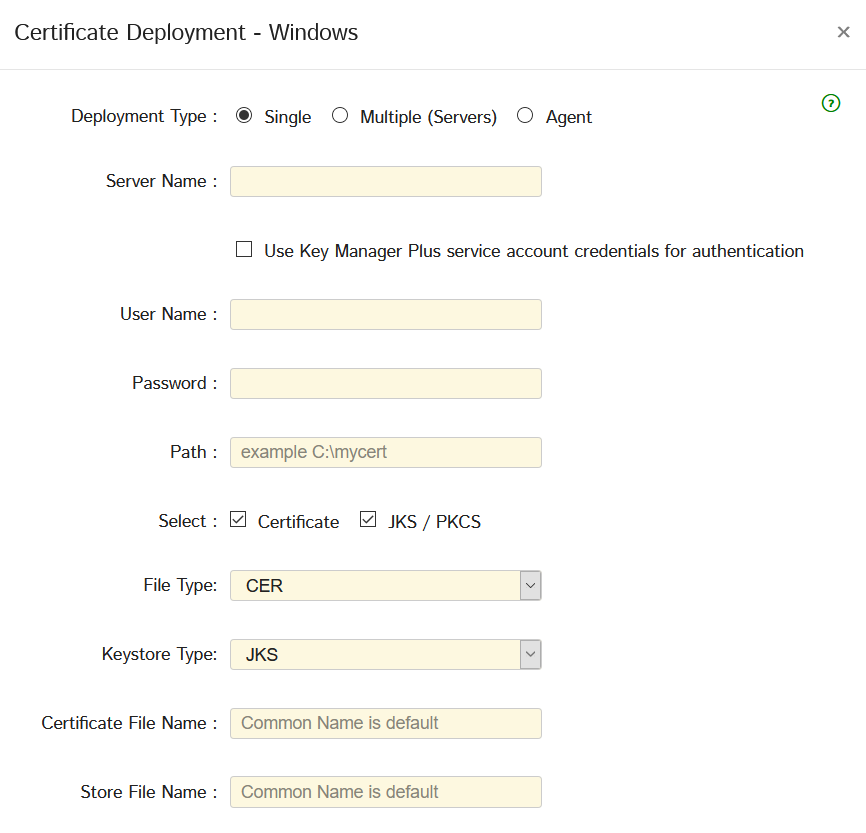Close the Certificate Deployment dialog
The image size is (866, 833).
tap(843, 32)
